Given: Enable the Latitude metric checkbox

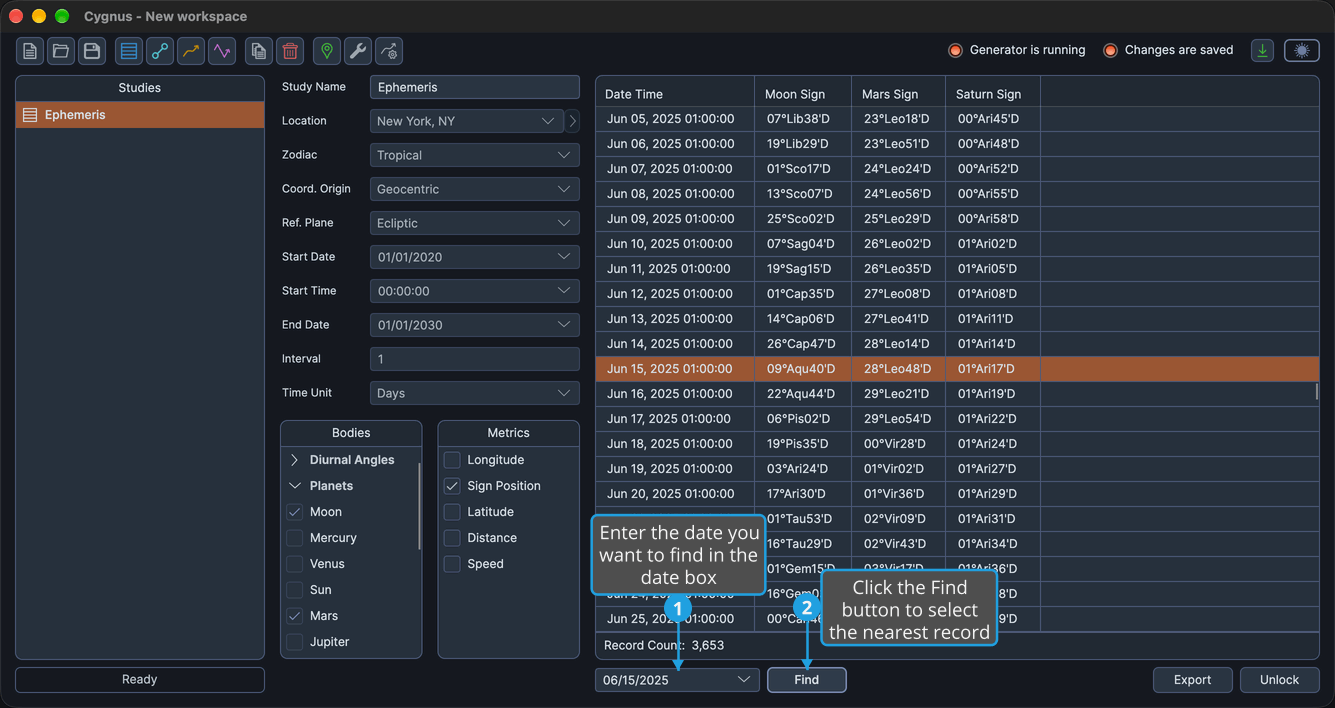Looking at the screenshot, I should coord(452,512).
